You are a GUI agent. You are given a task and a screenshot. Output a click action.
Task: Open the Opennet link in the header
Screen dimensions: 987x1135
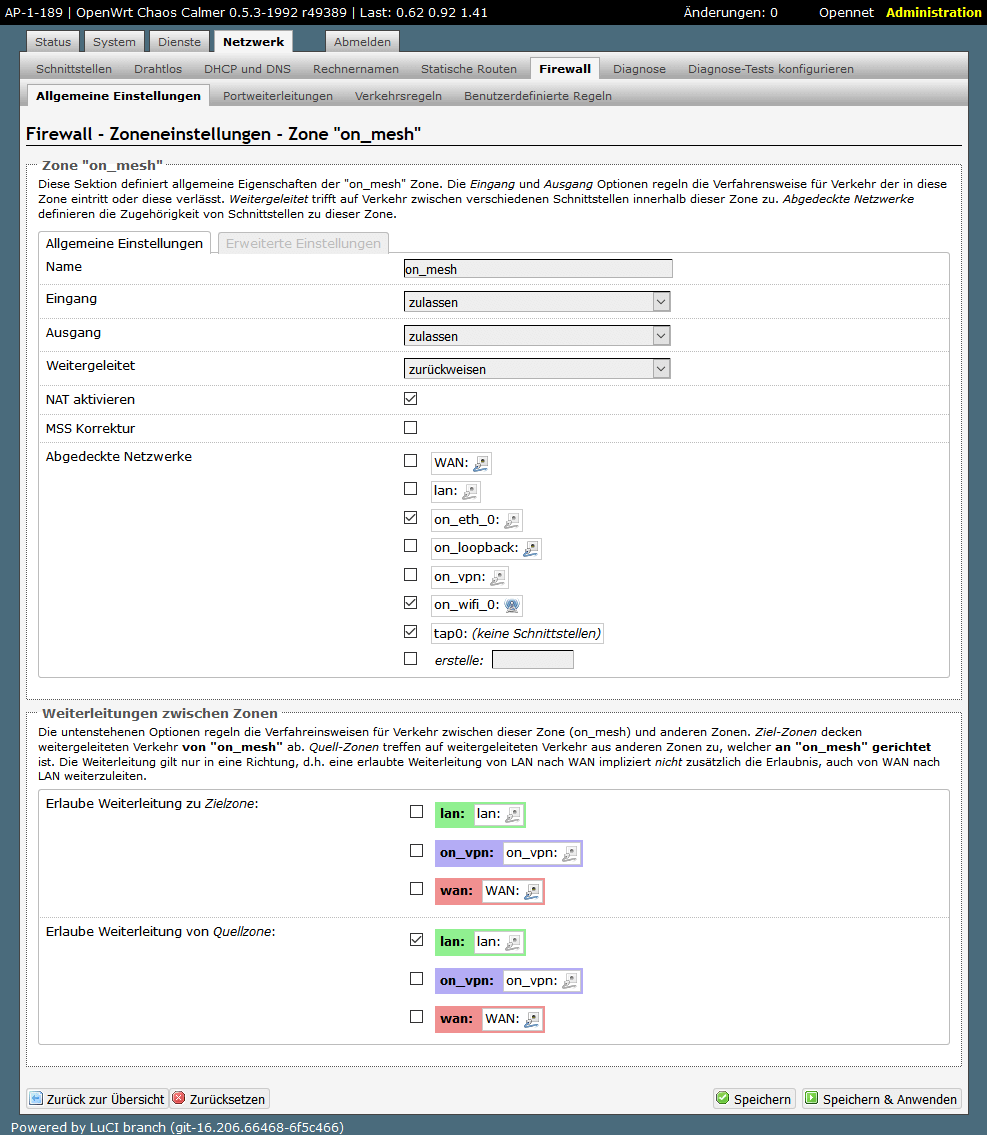[x=845, y=12]
